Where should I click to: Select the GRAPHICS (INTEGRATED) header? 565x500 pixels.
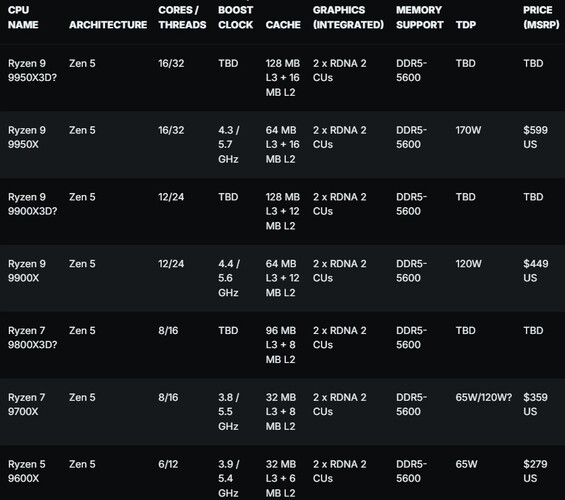point(348,17)
